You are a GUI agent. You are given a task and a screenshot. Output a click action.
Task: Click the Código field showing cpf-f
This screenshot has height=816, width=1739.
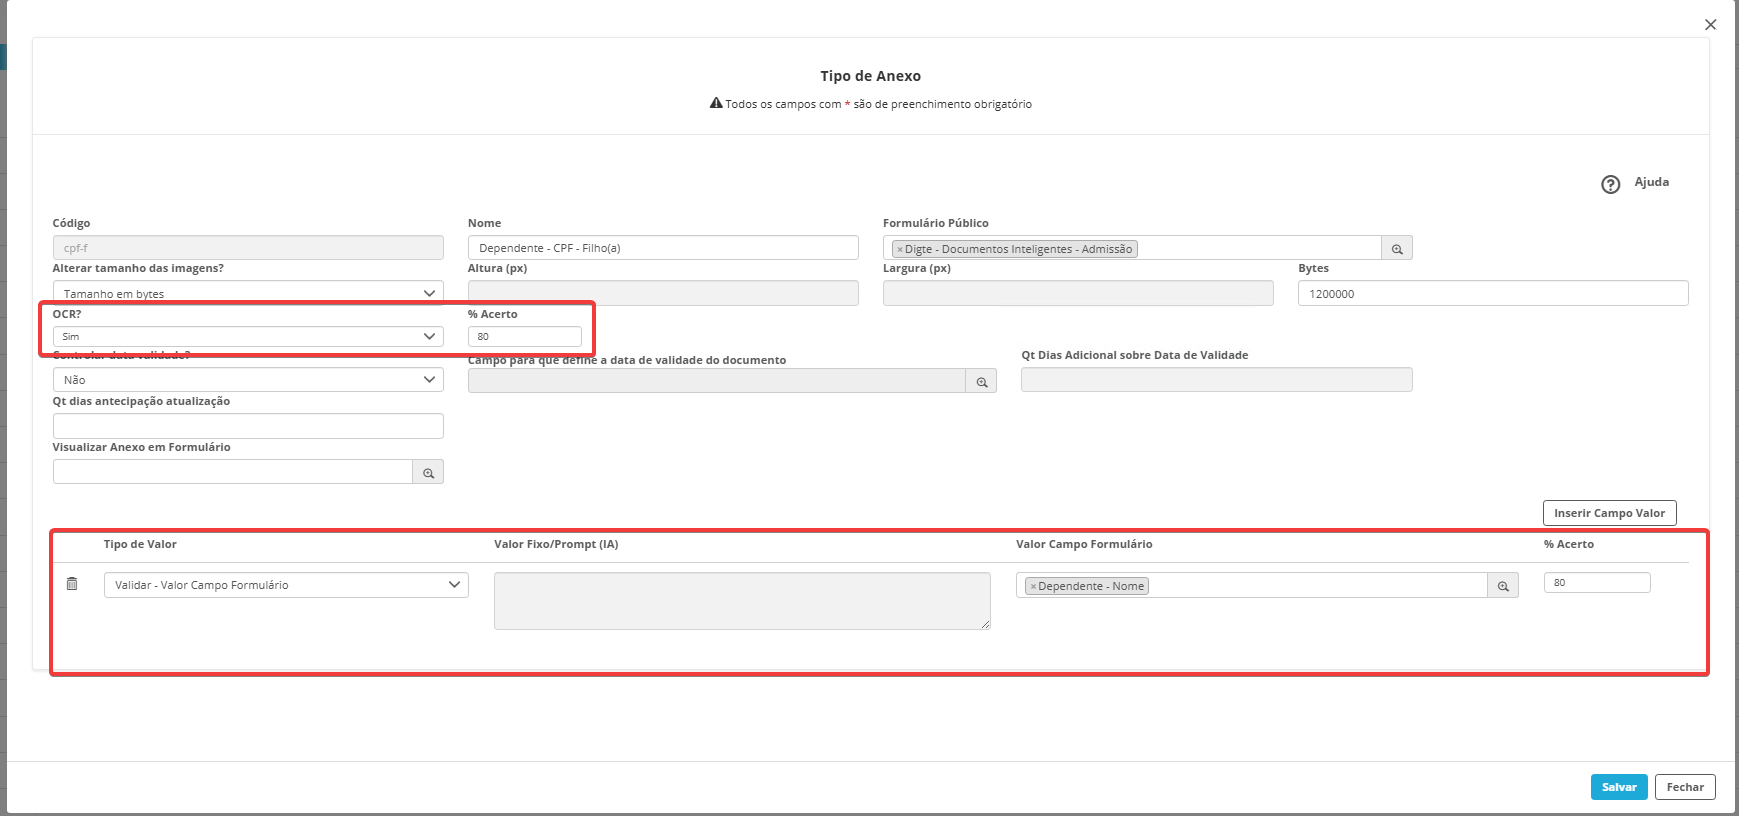coord(248,248)
